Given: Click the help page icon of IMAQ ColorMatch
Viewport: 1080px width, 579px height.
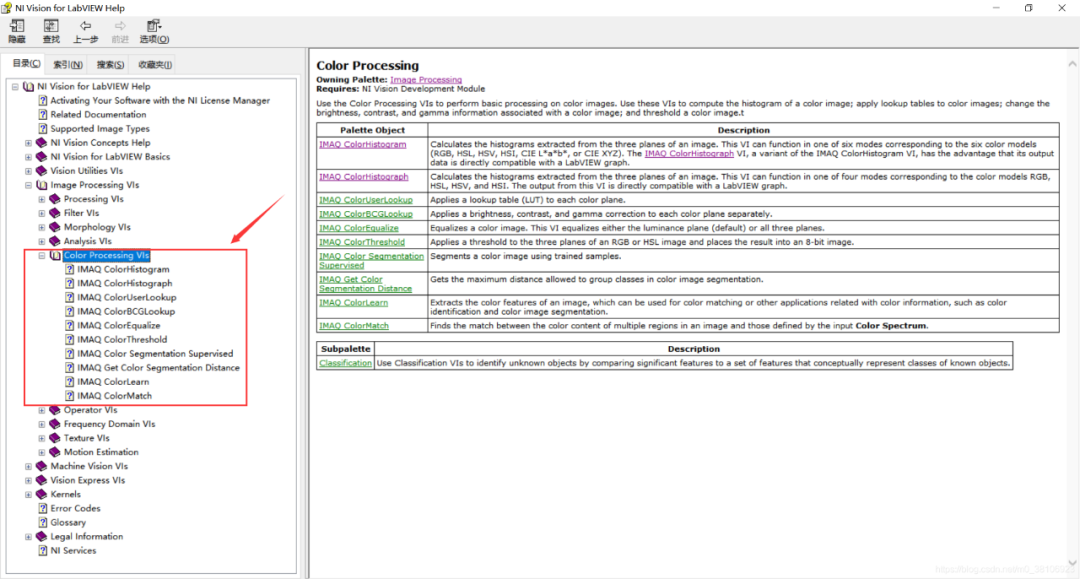Looking at the screenshot, I should coord(70,396).
